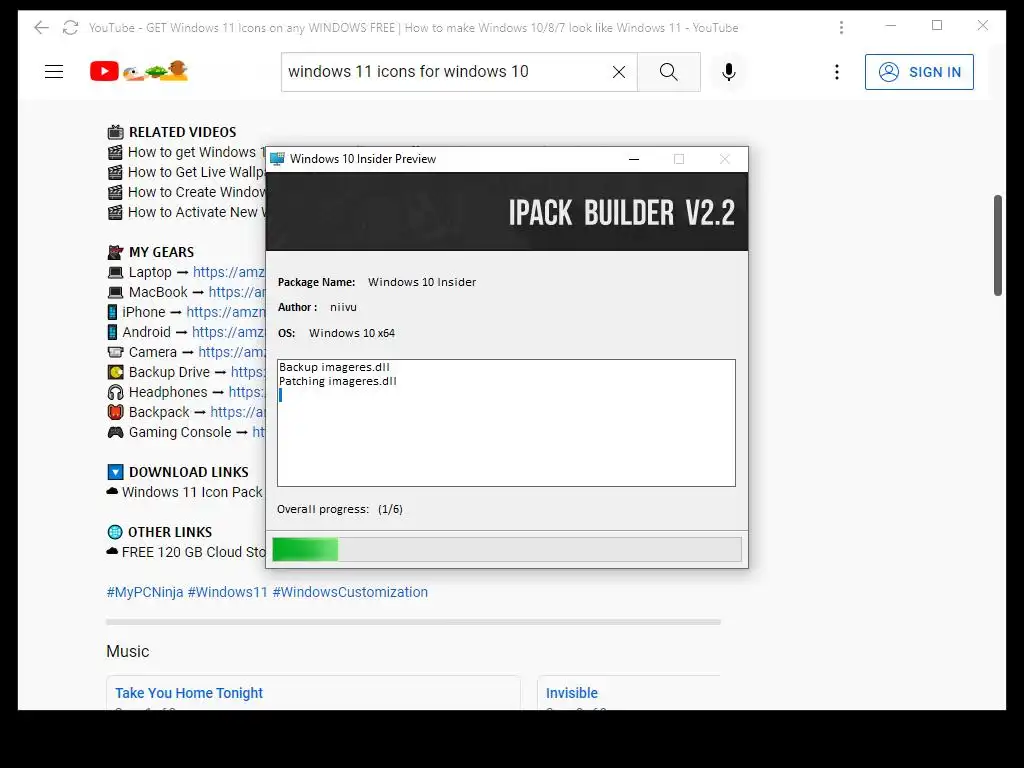Viewport: 1024px width, 768px height.
Task: Go to YouTube home via logo
Action: (139, 71)
